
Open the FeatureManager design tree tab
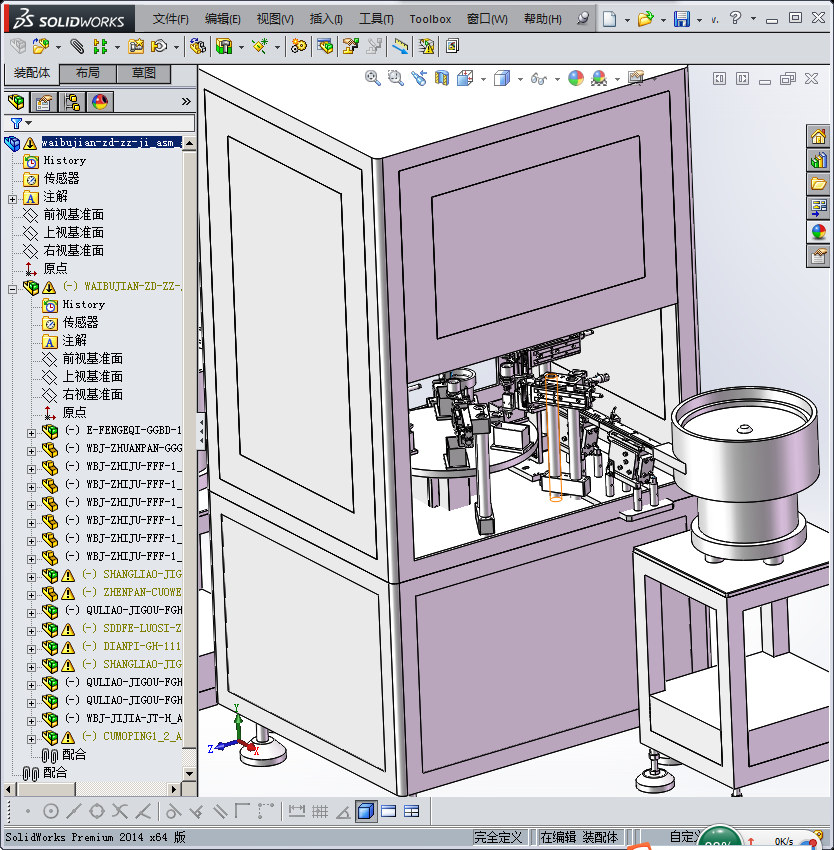click(x=17, y=101)
